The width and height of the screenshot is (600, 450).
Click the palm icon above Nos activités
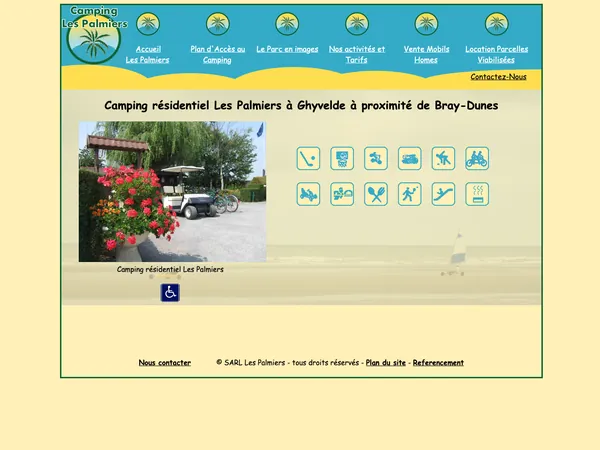pyautogui.click(x=357, y=24)
